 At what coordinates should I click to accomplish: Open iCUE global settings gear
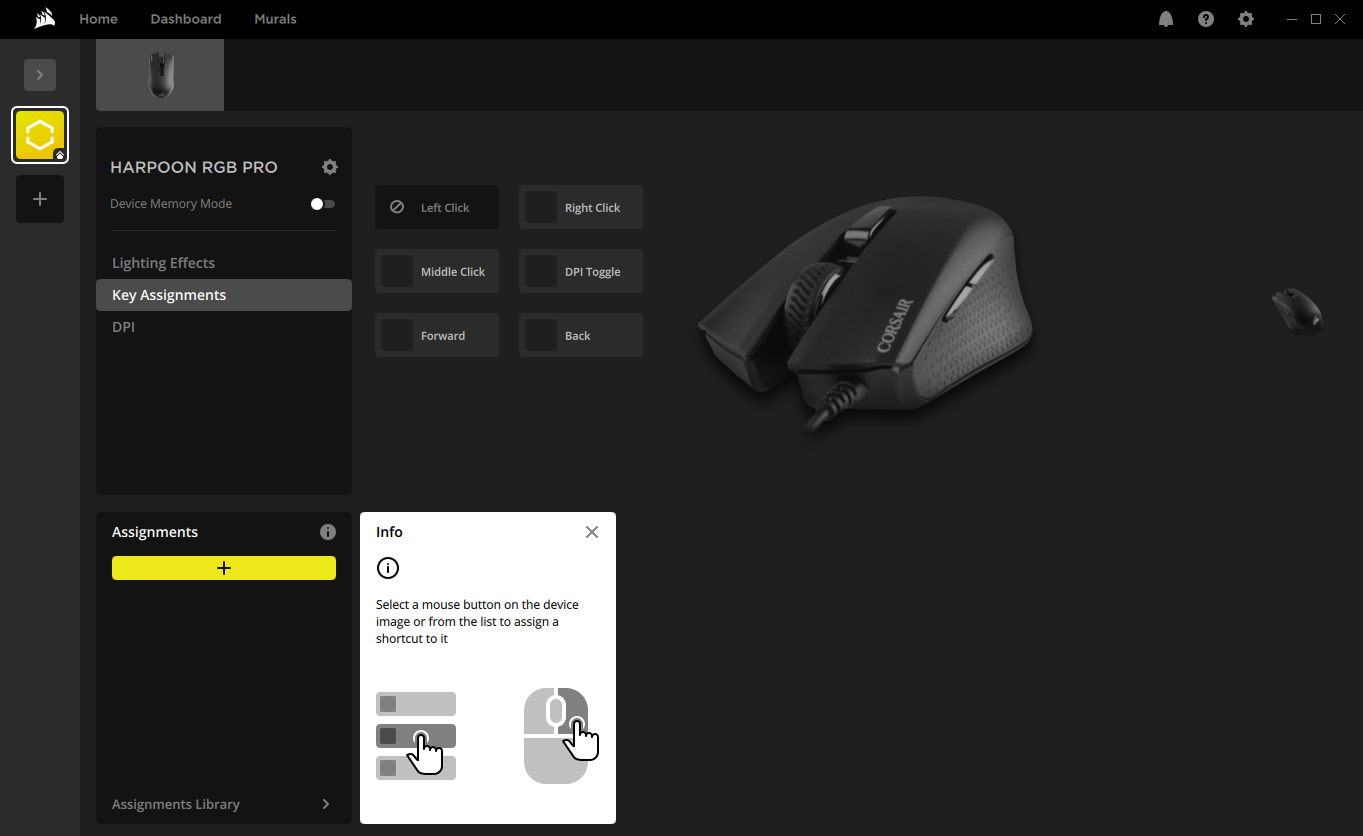pos(1246,19)
